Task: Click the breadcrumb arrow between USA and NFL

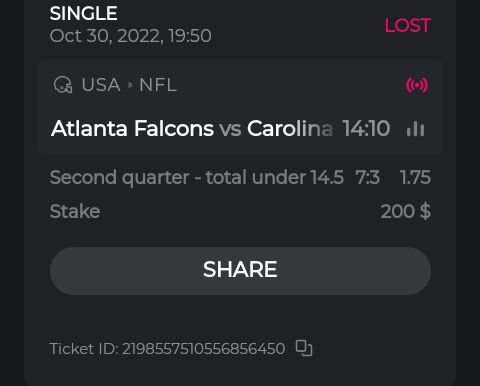Action: 130,85
